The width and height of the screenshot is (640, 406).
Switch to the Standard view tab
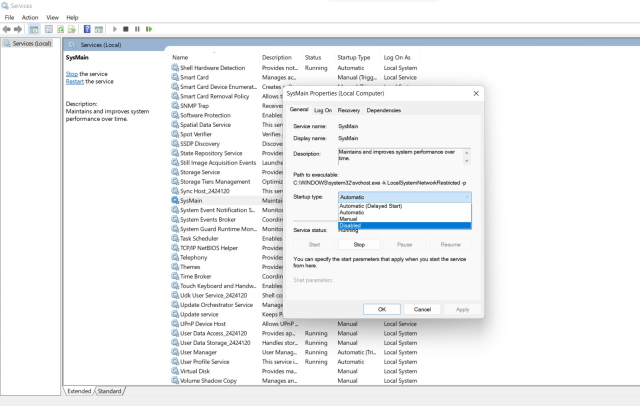(x=109, y=391)
